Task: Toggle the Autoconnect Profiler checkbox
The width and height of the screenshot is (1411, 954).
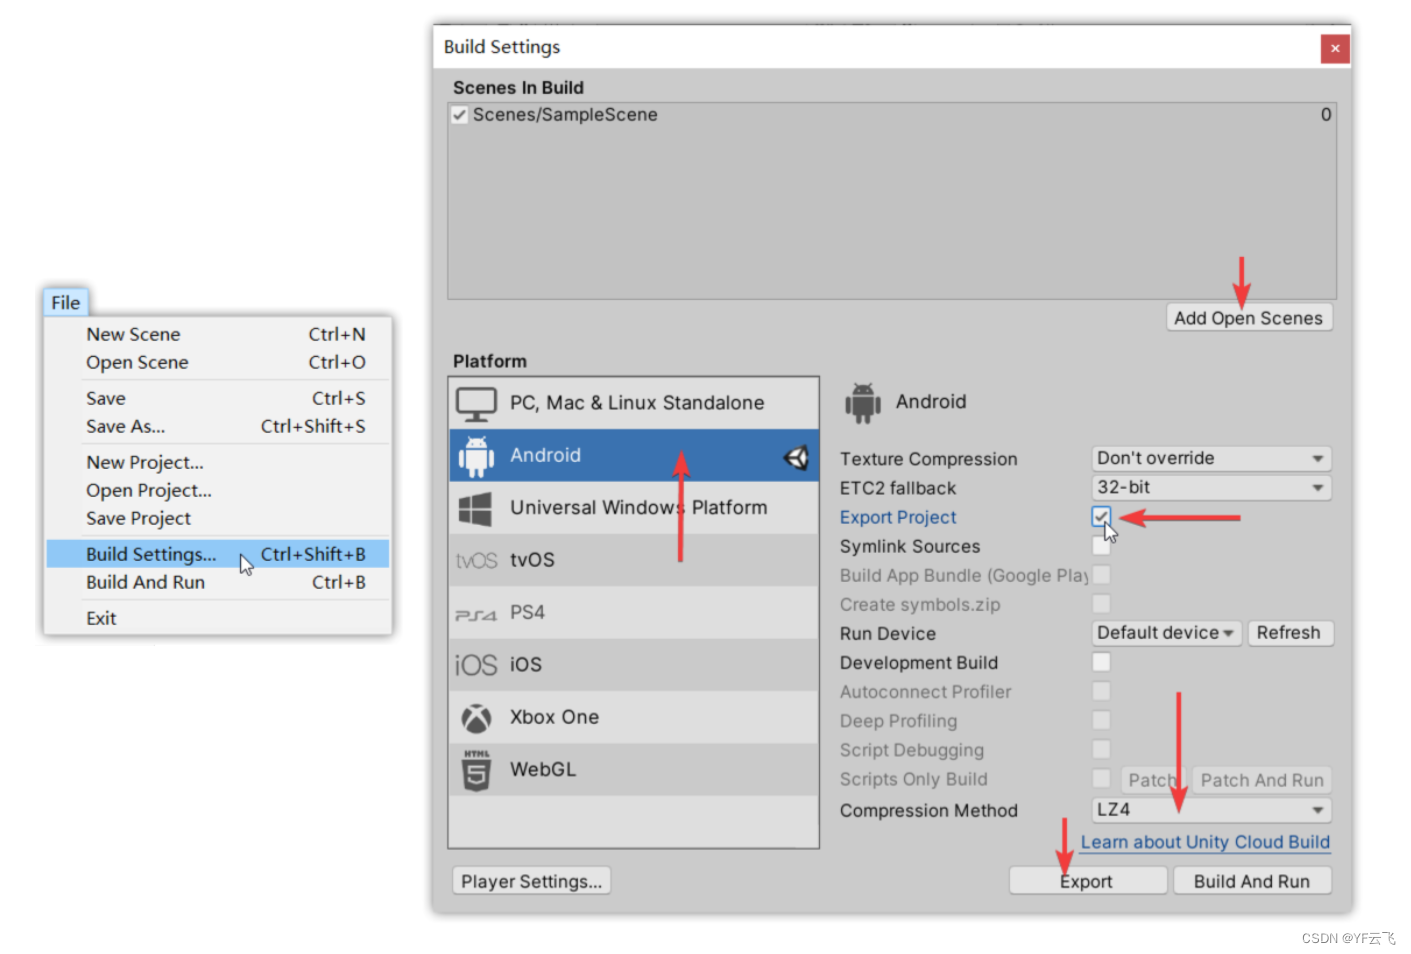Action: click(1101, 691)
